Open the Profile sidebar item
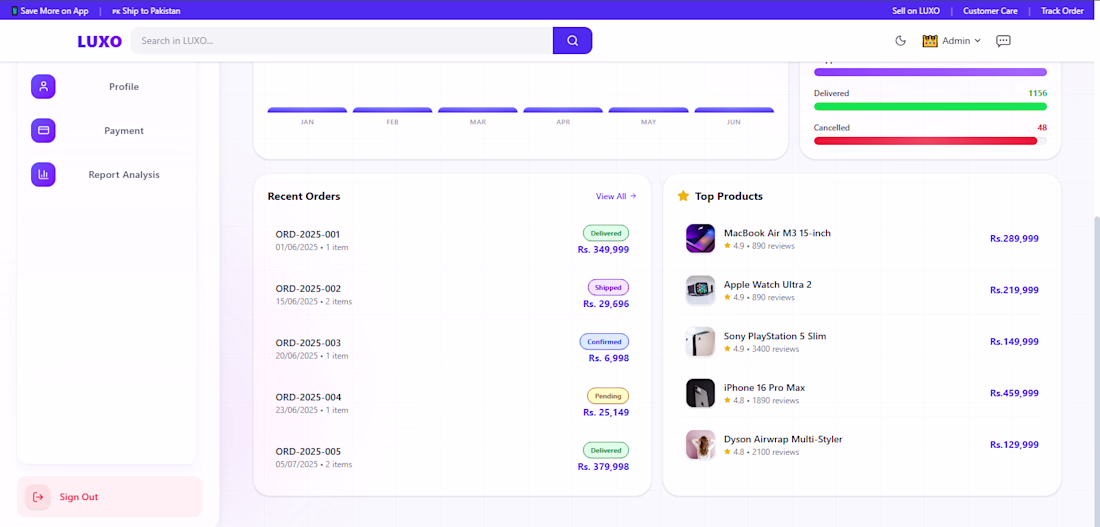 (x=107, y=87)
